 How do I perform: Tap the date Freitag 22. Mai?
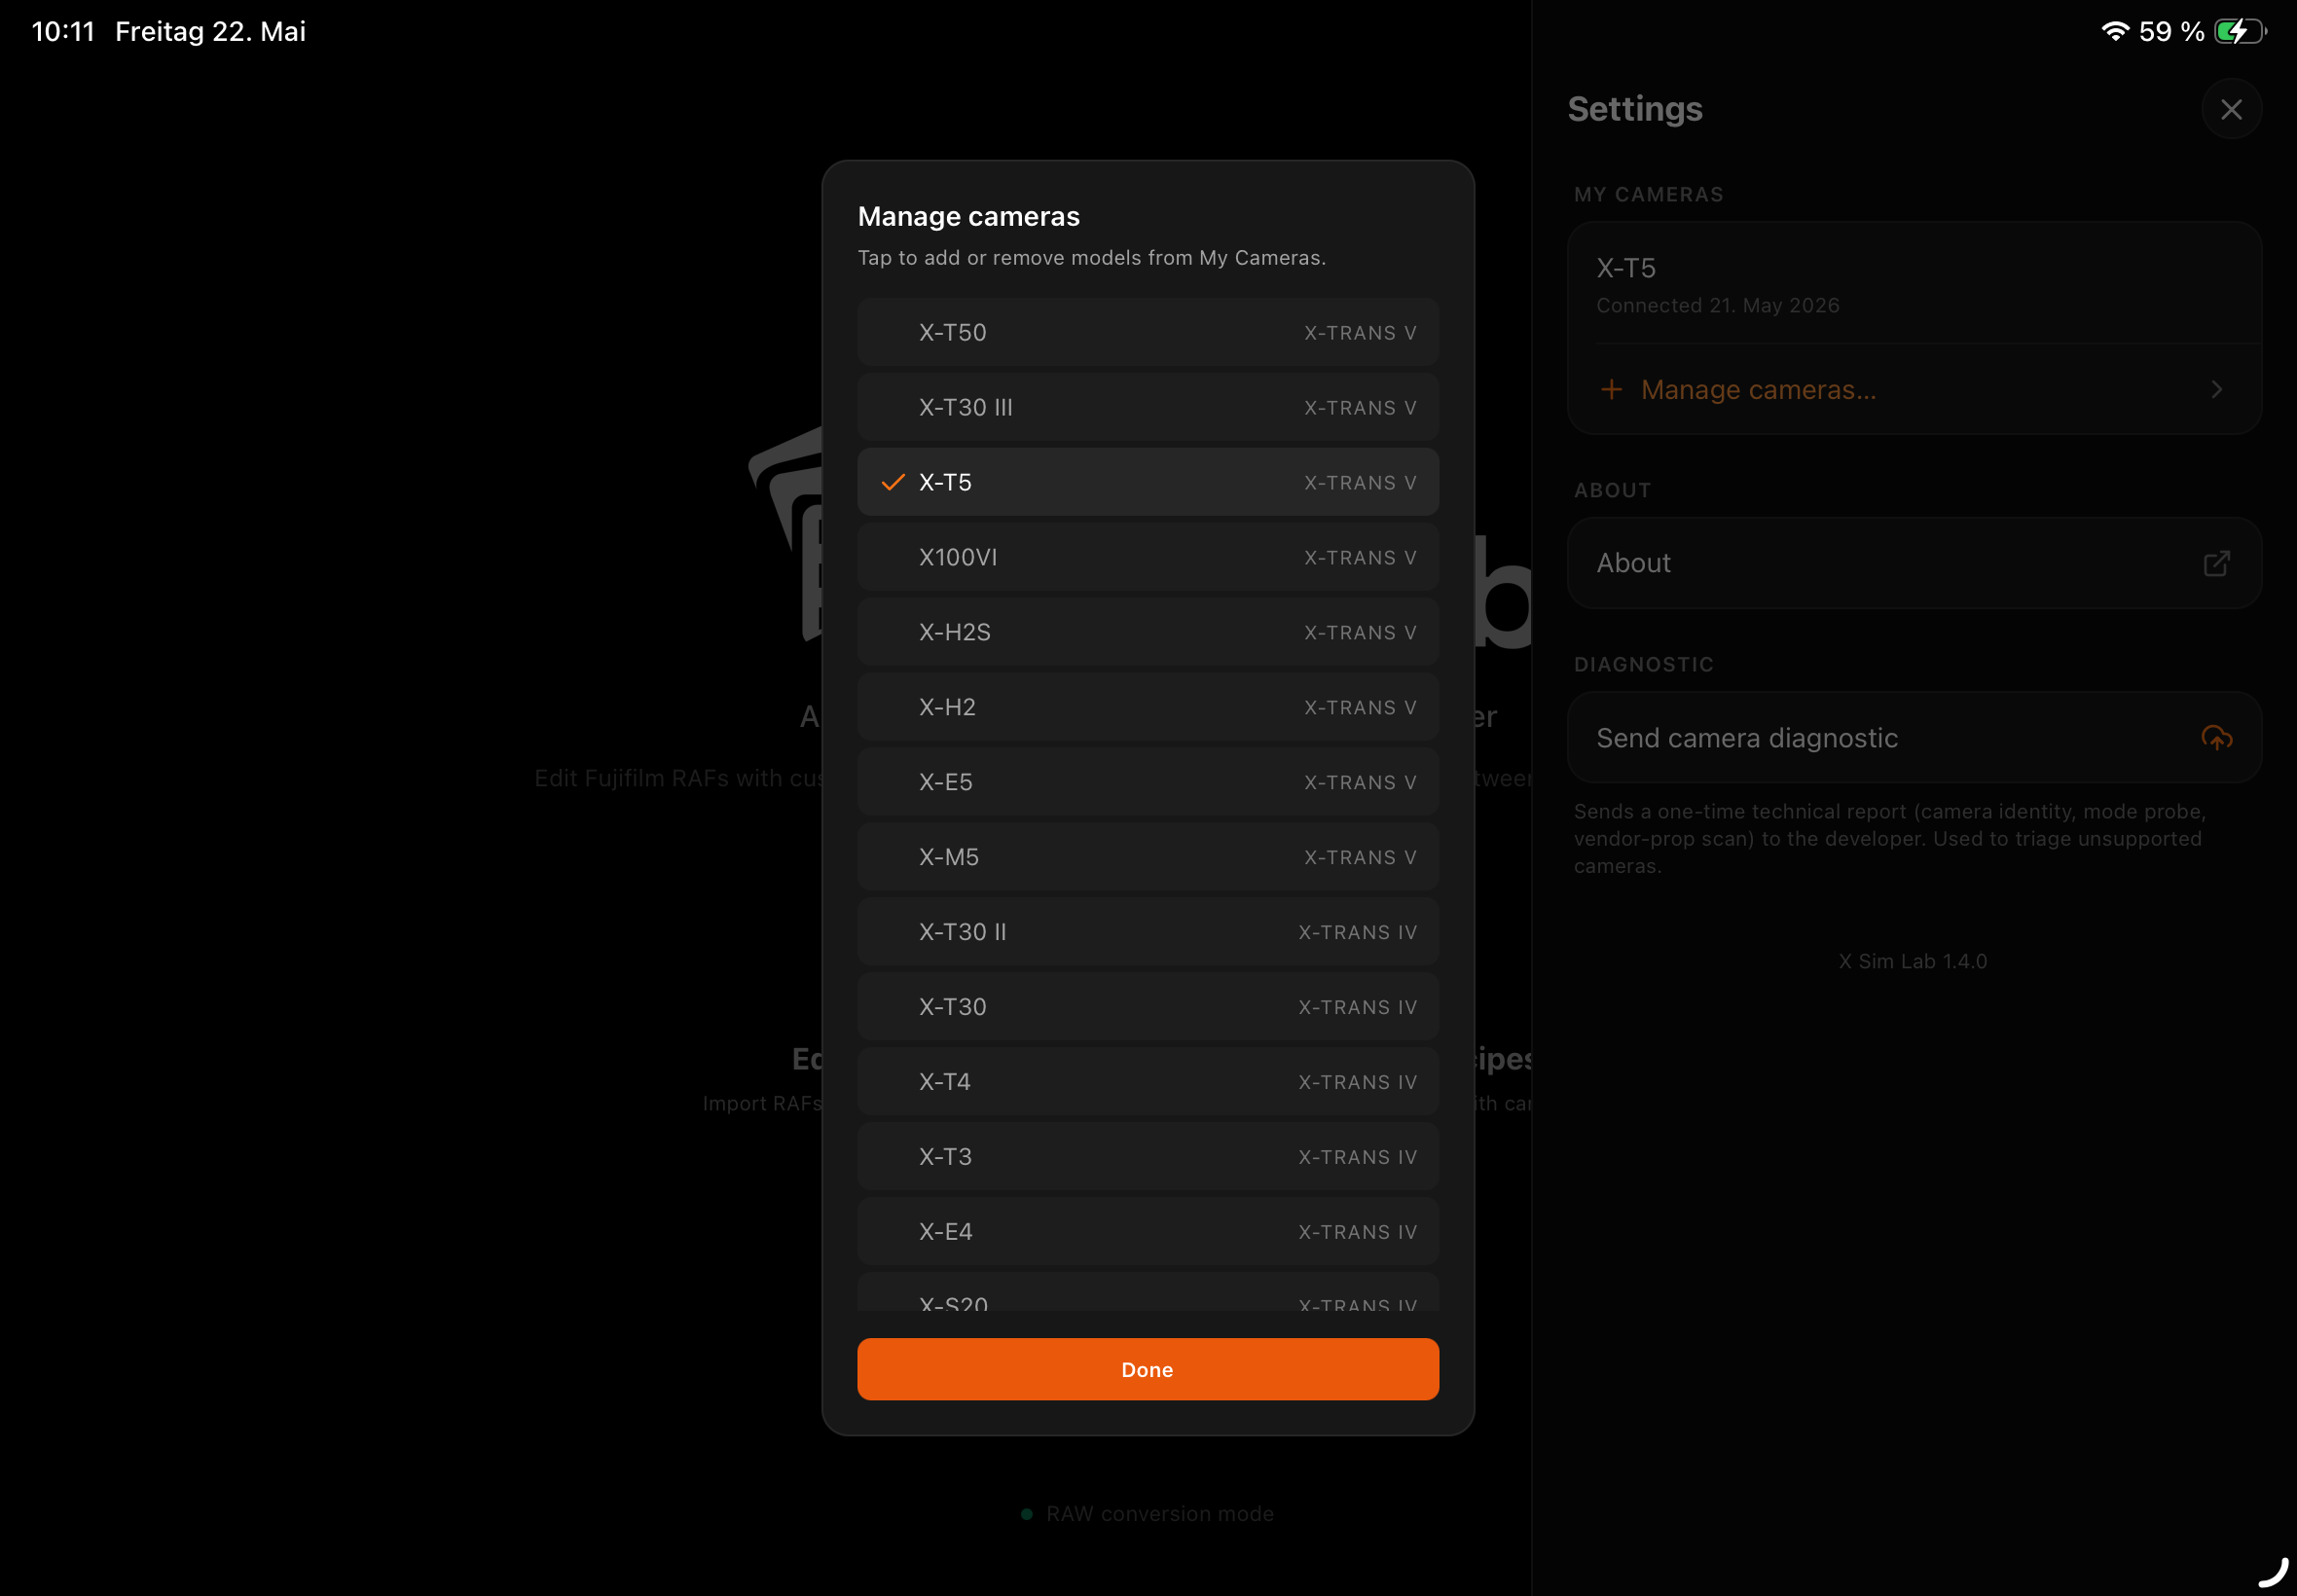coord(210,31)
